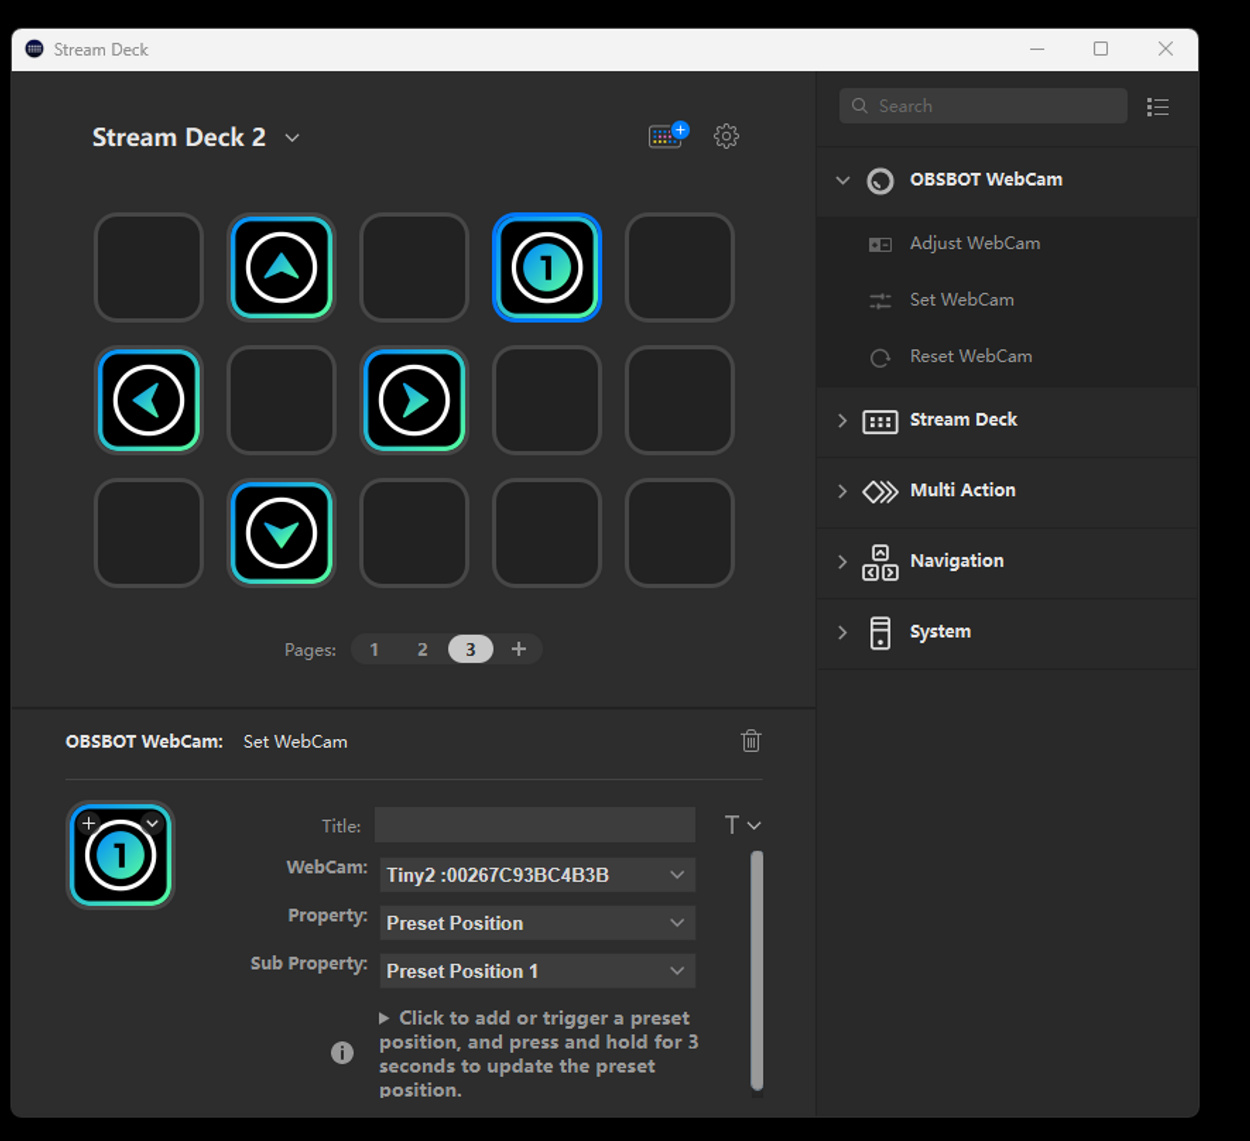
Task: Expand the Stream Deck actions group
Action: click(x=842, y=421)
